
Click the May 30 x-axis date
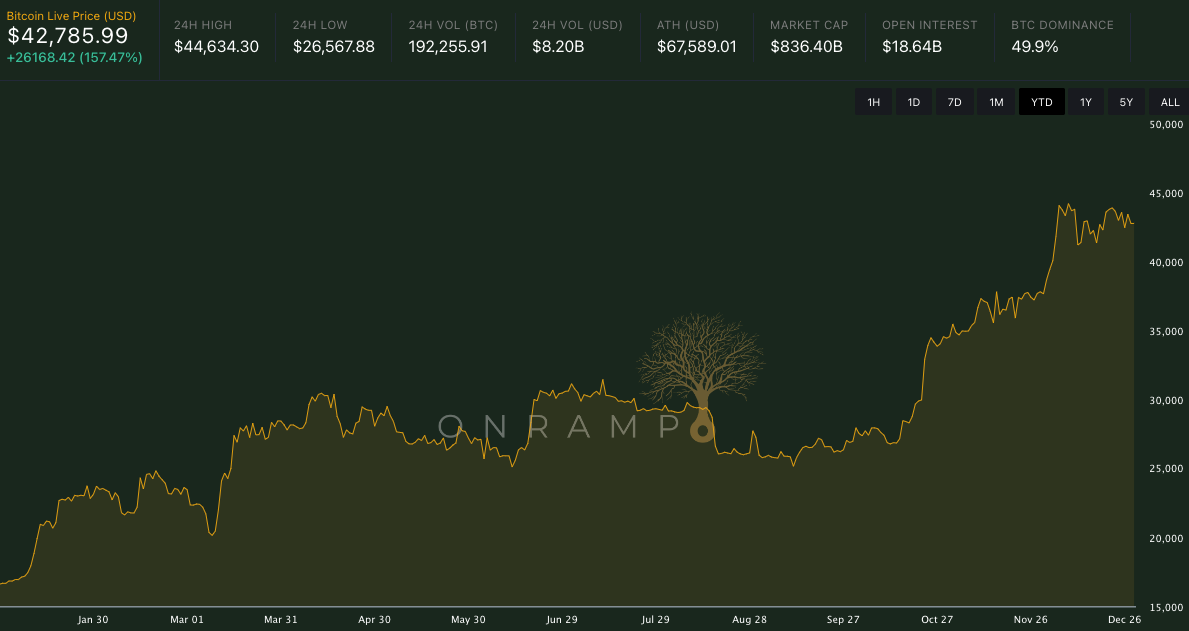(468, 620)
